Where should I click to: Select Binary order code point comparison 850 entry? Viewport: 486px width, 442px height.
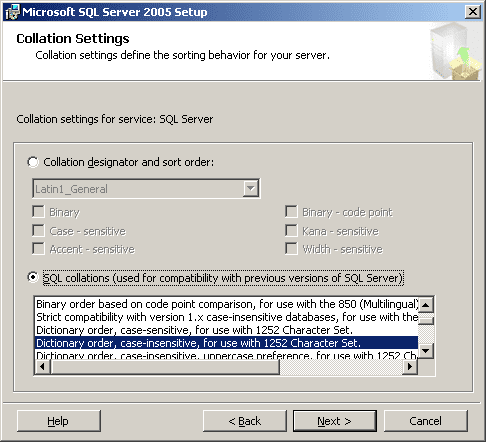coord(226,304)
